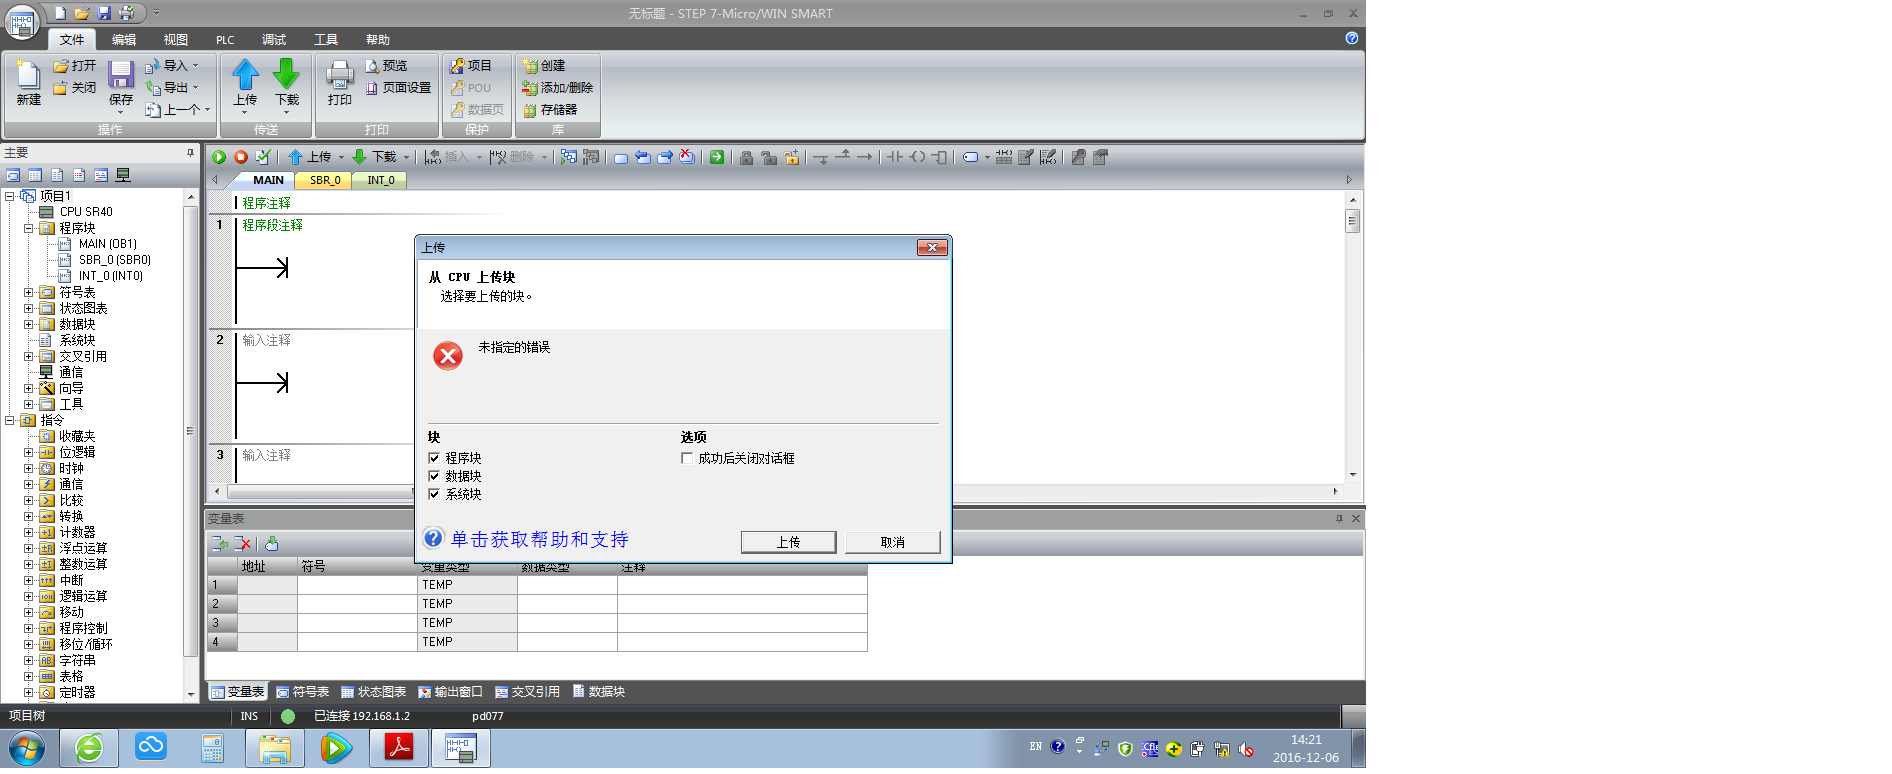Uncheck the 程序块 program block checkbox
The height and width of the screenshot is (774, 1892).
pos(434,458)
